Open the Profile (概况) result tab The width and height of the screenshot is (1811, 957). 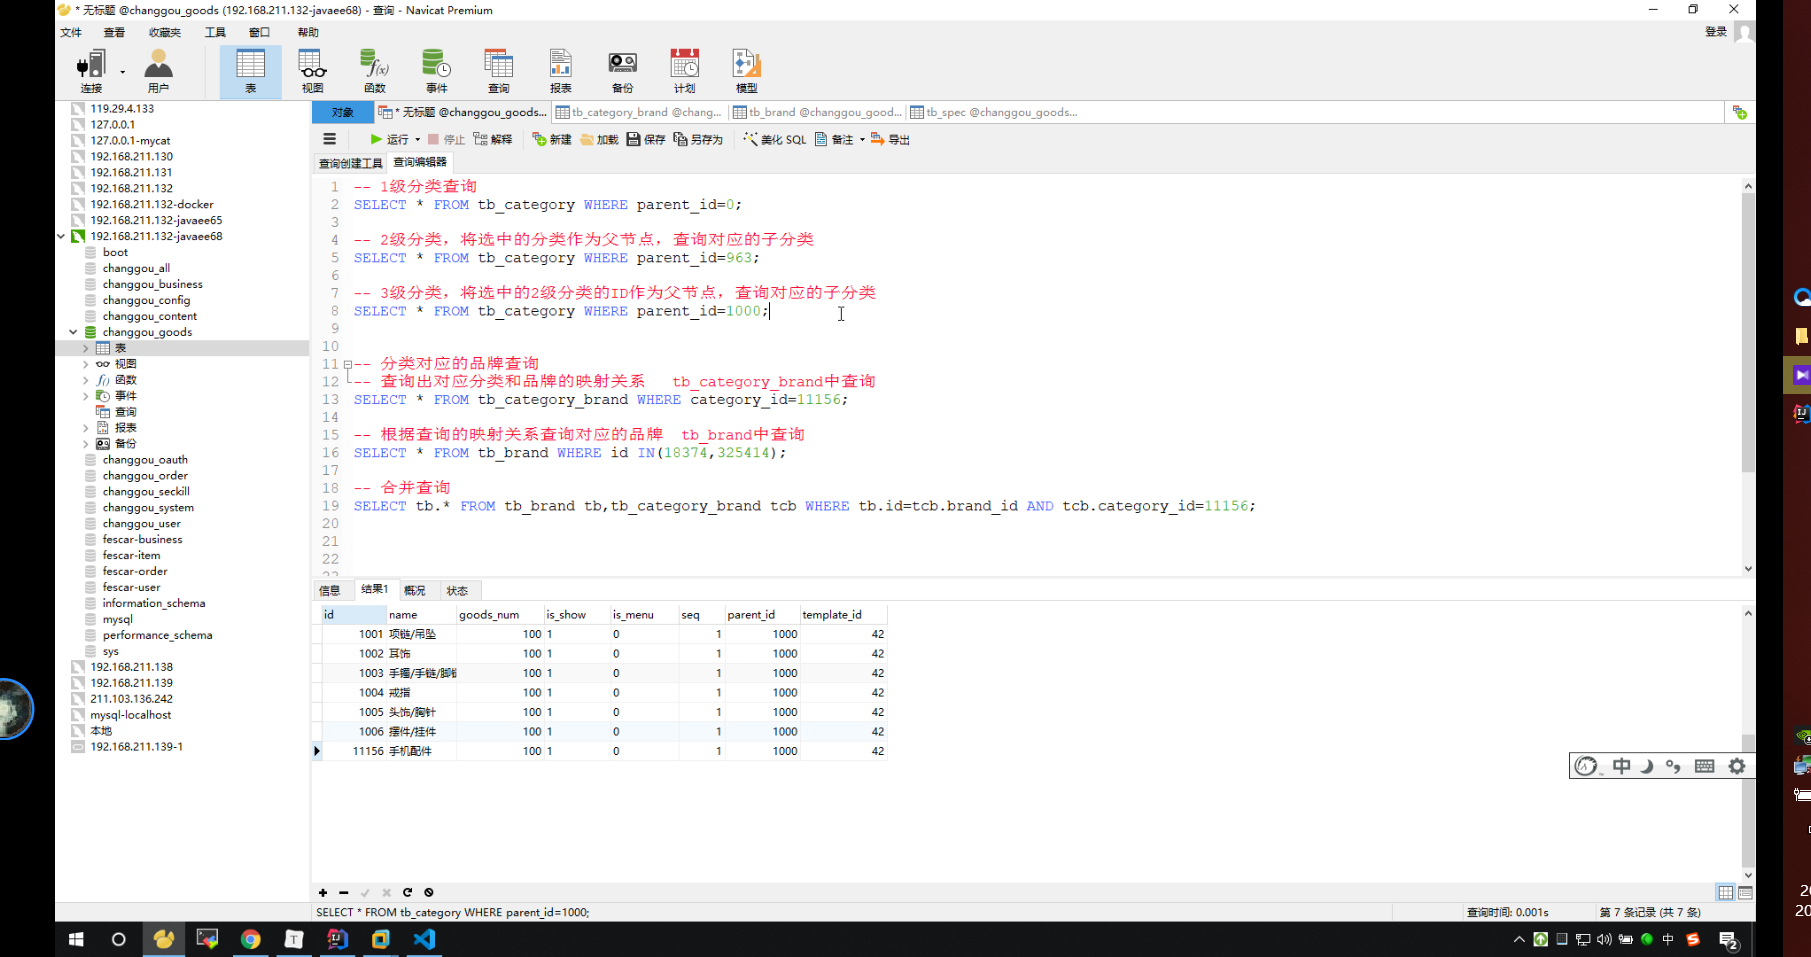[x=415, y=590]
